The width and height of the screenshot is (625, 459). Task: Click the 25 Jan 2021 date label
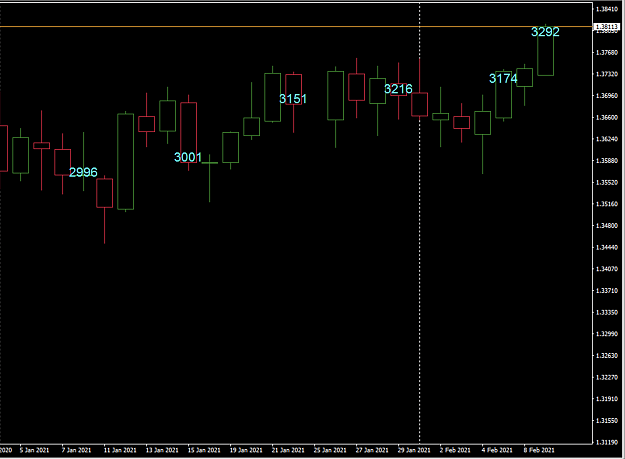(x=330, y=450)
